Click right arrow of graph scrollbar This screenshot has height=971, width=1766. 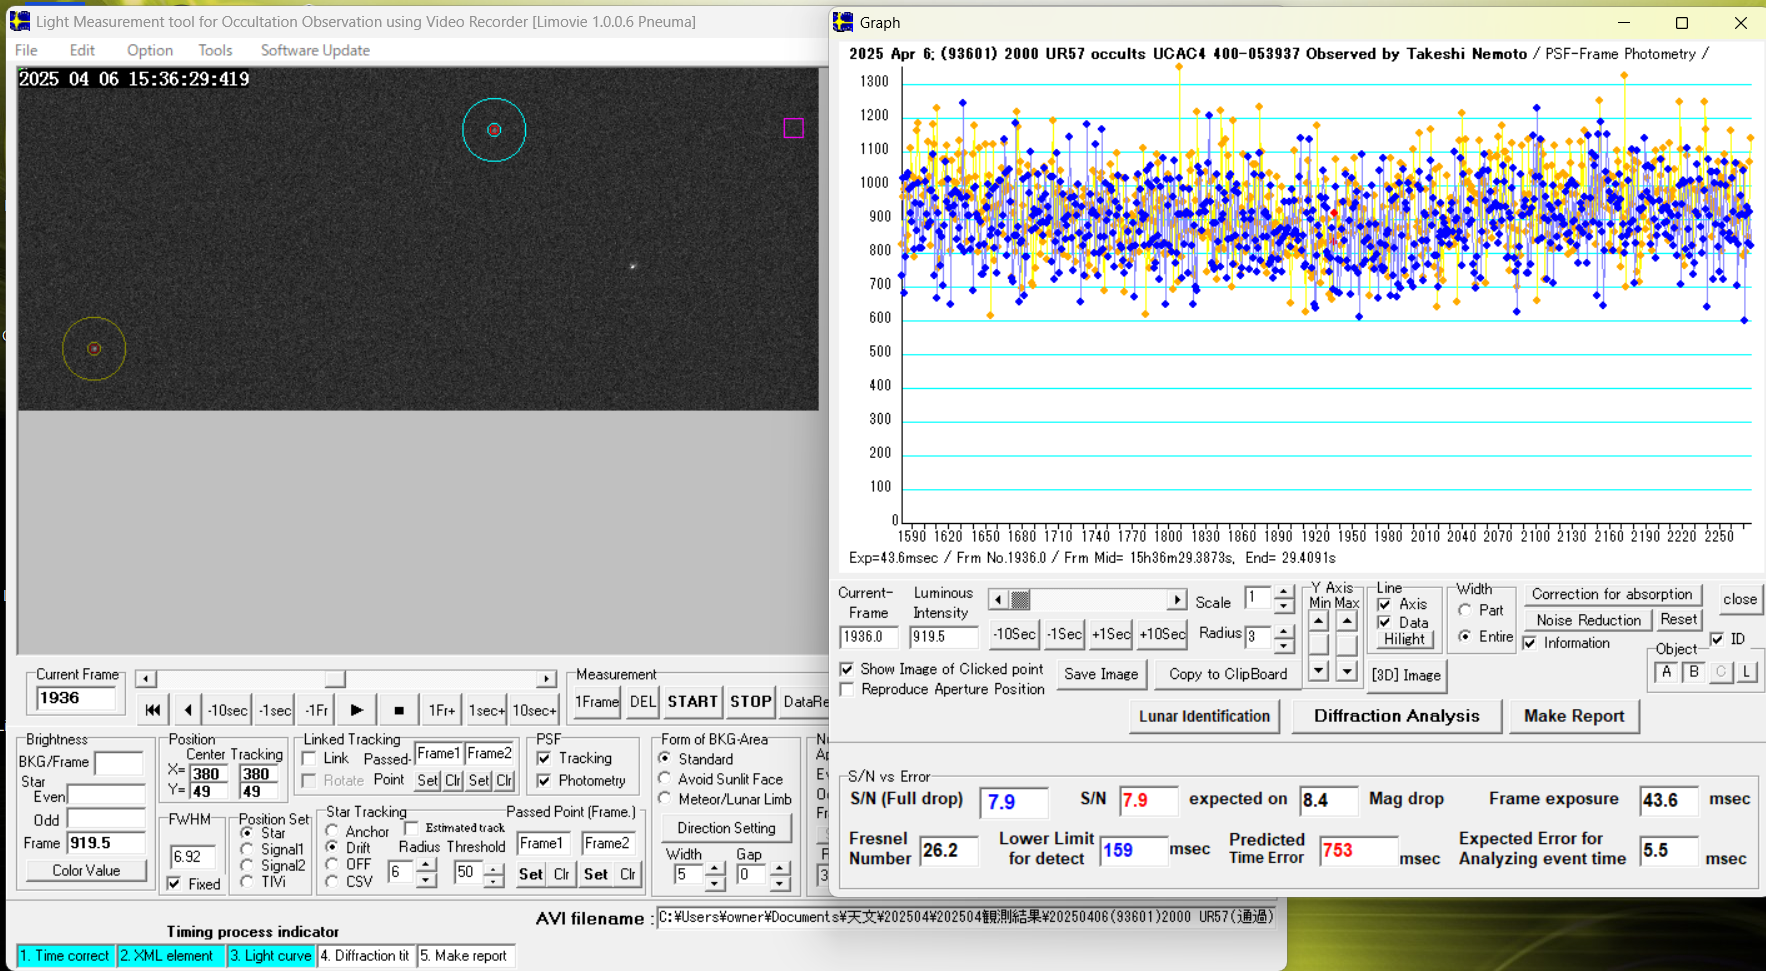tap(1177, 600)
